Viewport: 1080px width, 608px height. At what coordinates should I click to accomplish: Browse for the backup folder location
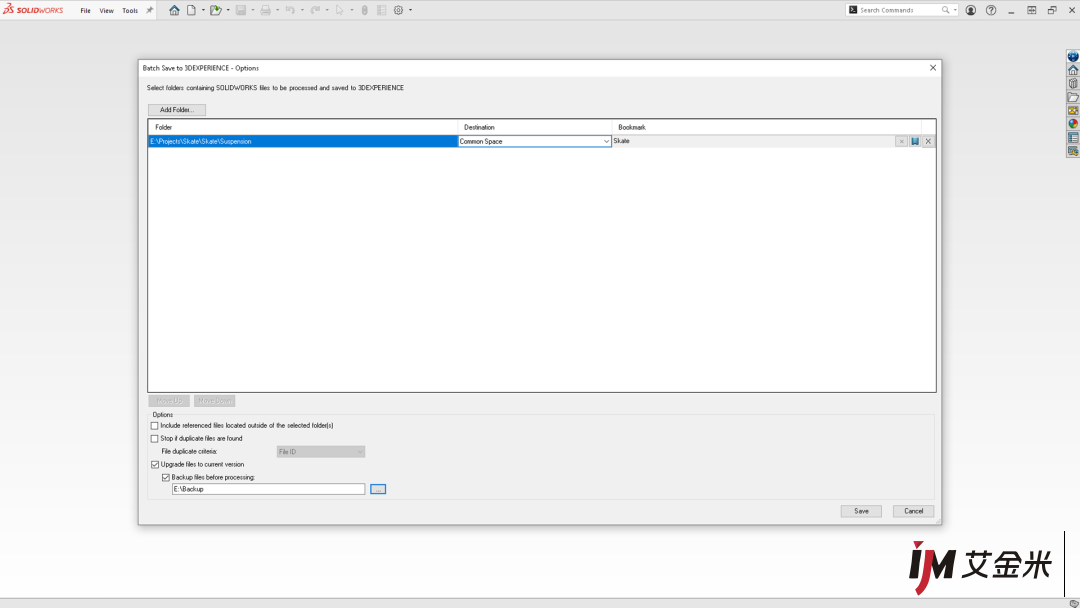tap(378, 489)
